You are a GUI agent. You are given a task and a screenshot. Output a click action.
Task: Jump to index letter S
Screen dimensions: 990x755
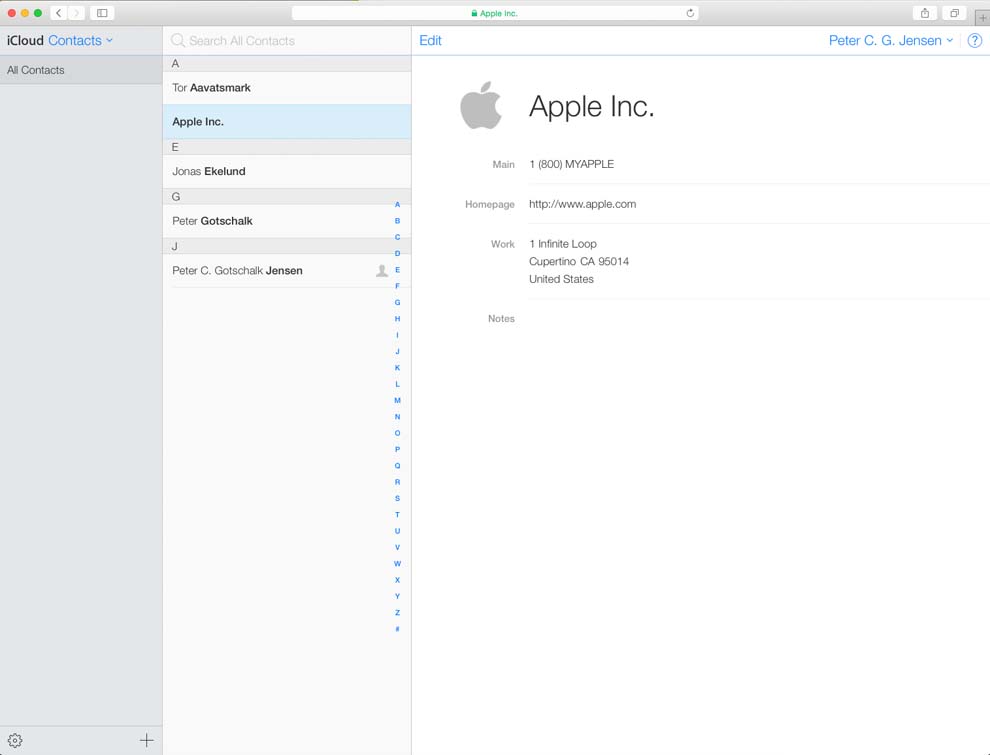pyautogui.click(x=397, y=498)
